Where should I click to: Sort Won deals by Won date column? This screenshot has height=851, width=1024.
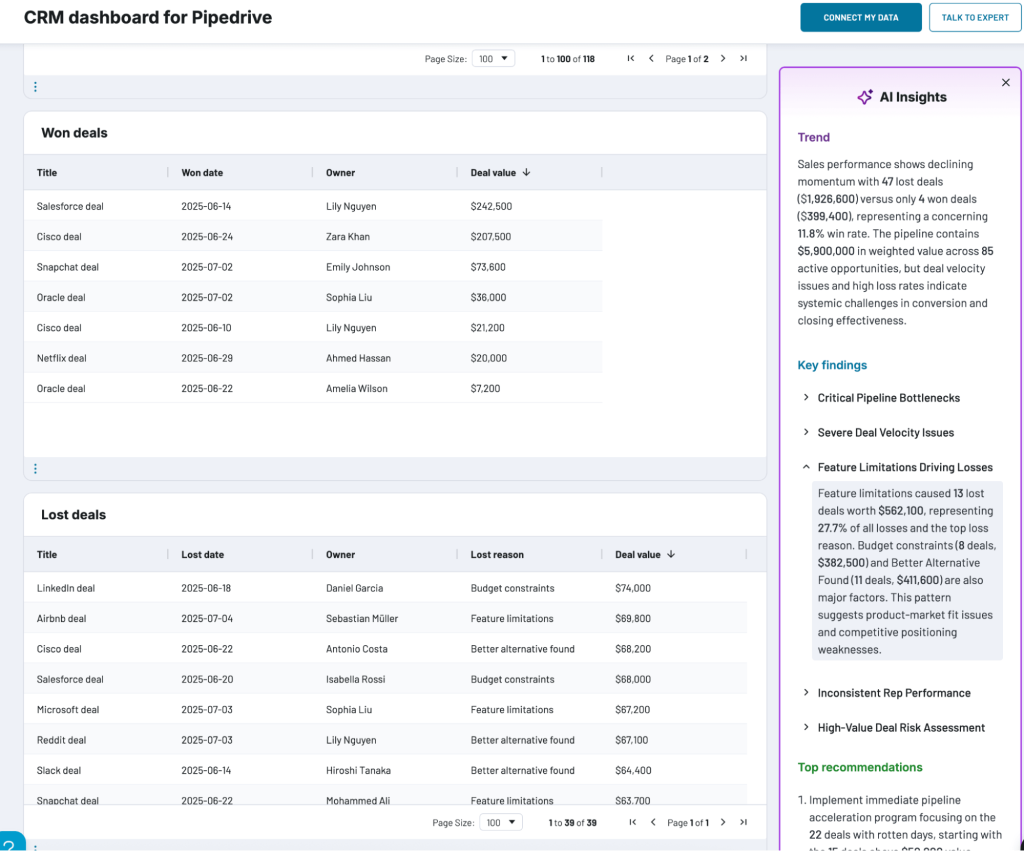[x=202, y=172]
